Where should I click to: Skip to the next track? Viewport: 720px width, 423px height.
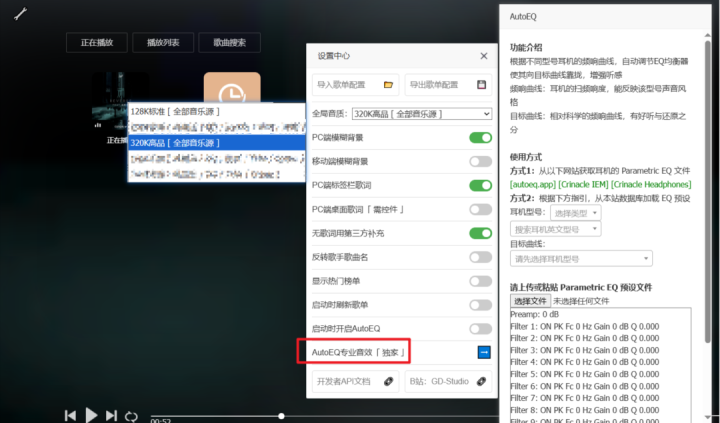[112, 414]
